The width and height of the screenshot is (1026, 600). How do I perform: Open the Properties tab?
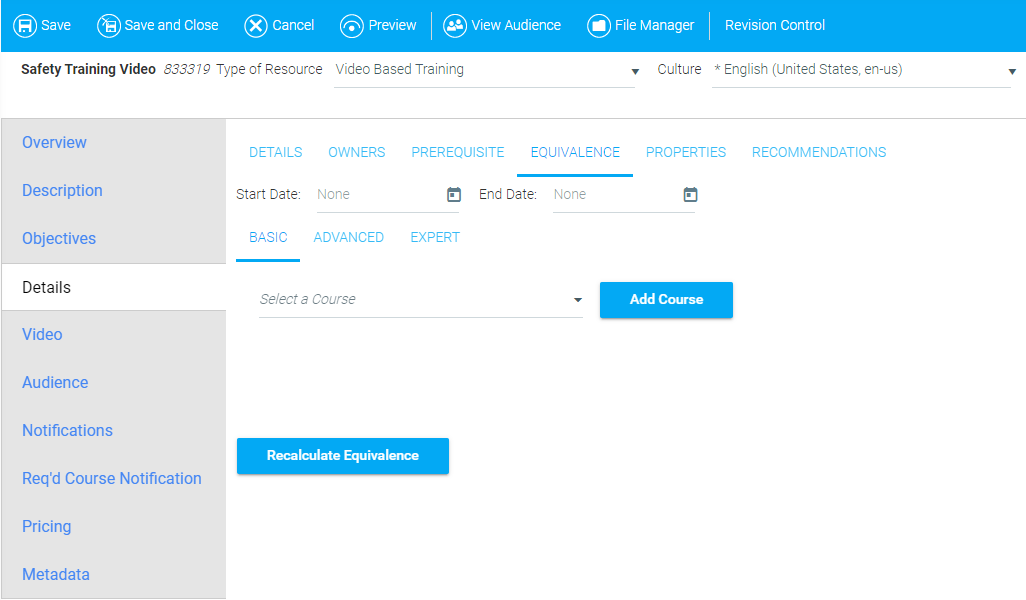(x=685, y=152)
